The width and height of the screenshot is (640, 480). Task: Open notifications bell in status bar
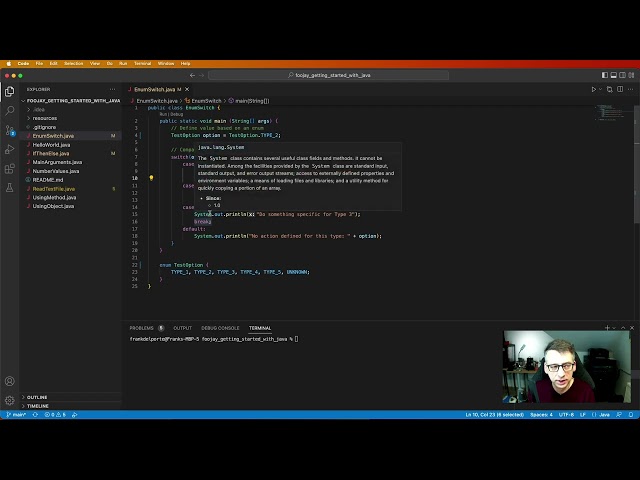631,415
